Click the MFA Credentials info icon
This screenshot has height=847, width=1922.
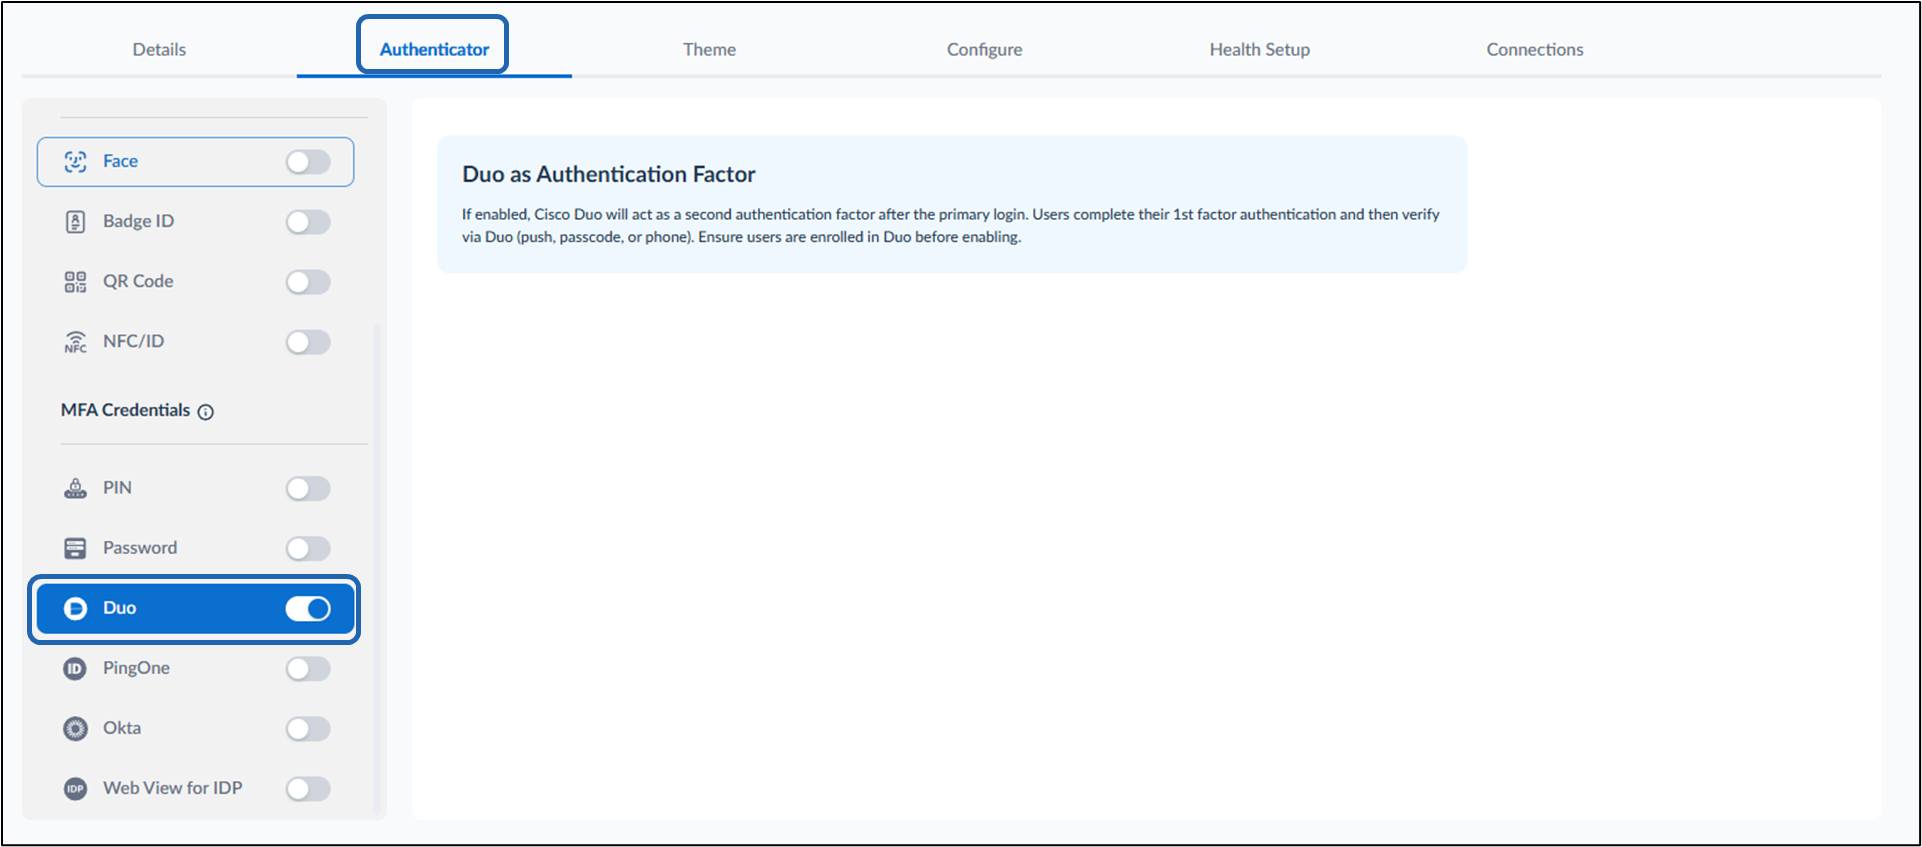click(x=206, y=412)
